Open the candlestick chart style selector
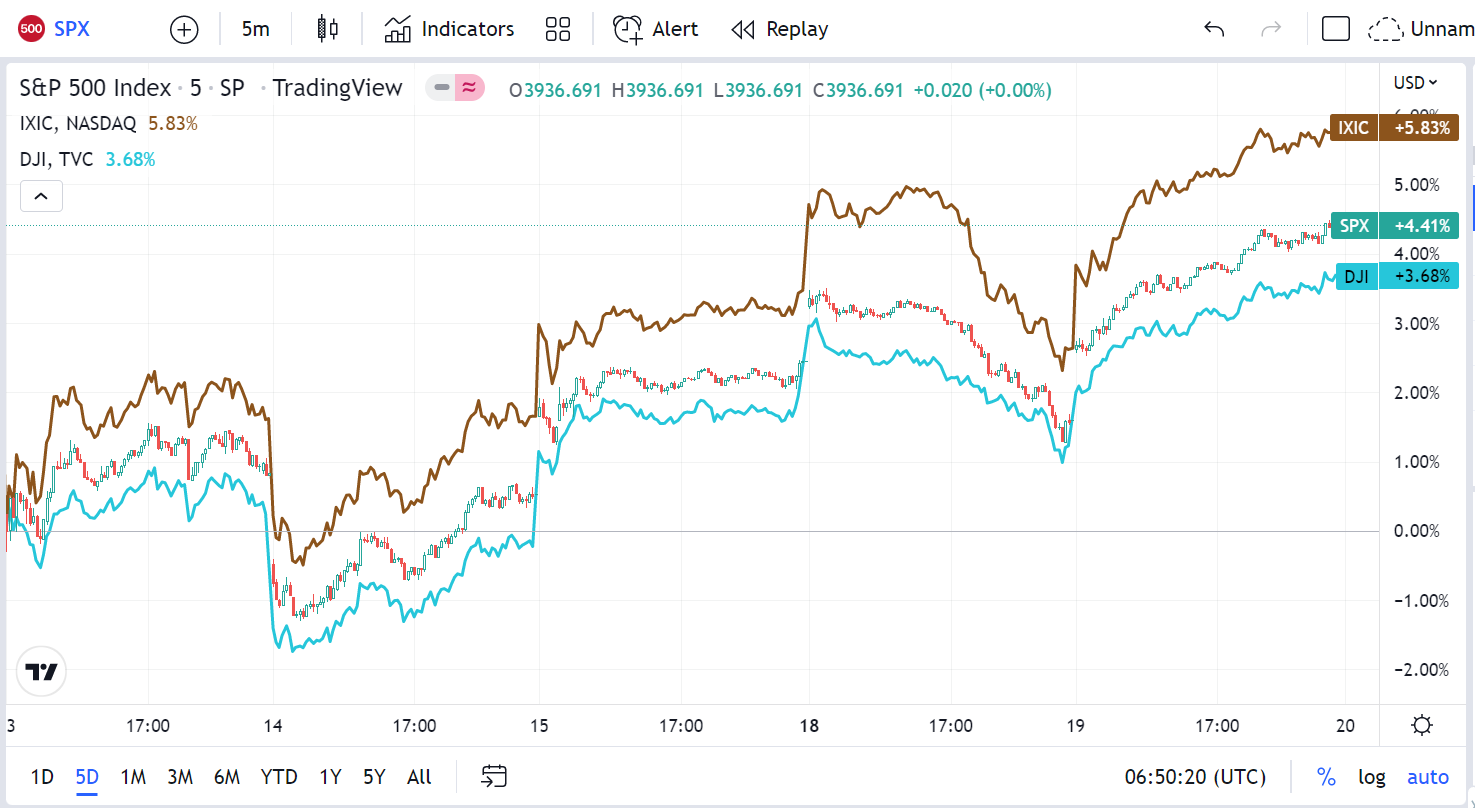 pyautogui.click(x=327, y=29)
